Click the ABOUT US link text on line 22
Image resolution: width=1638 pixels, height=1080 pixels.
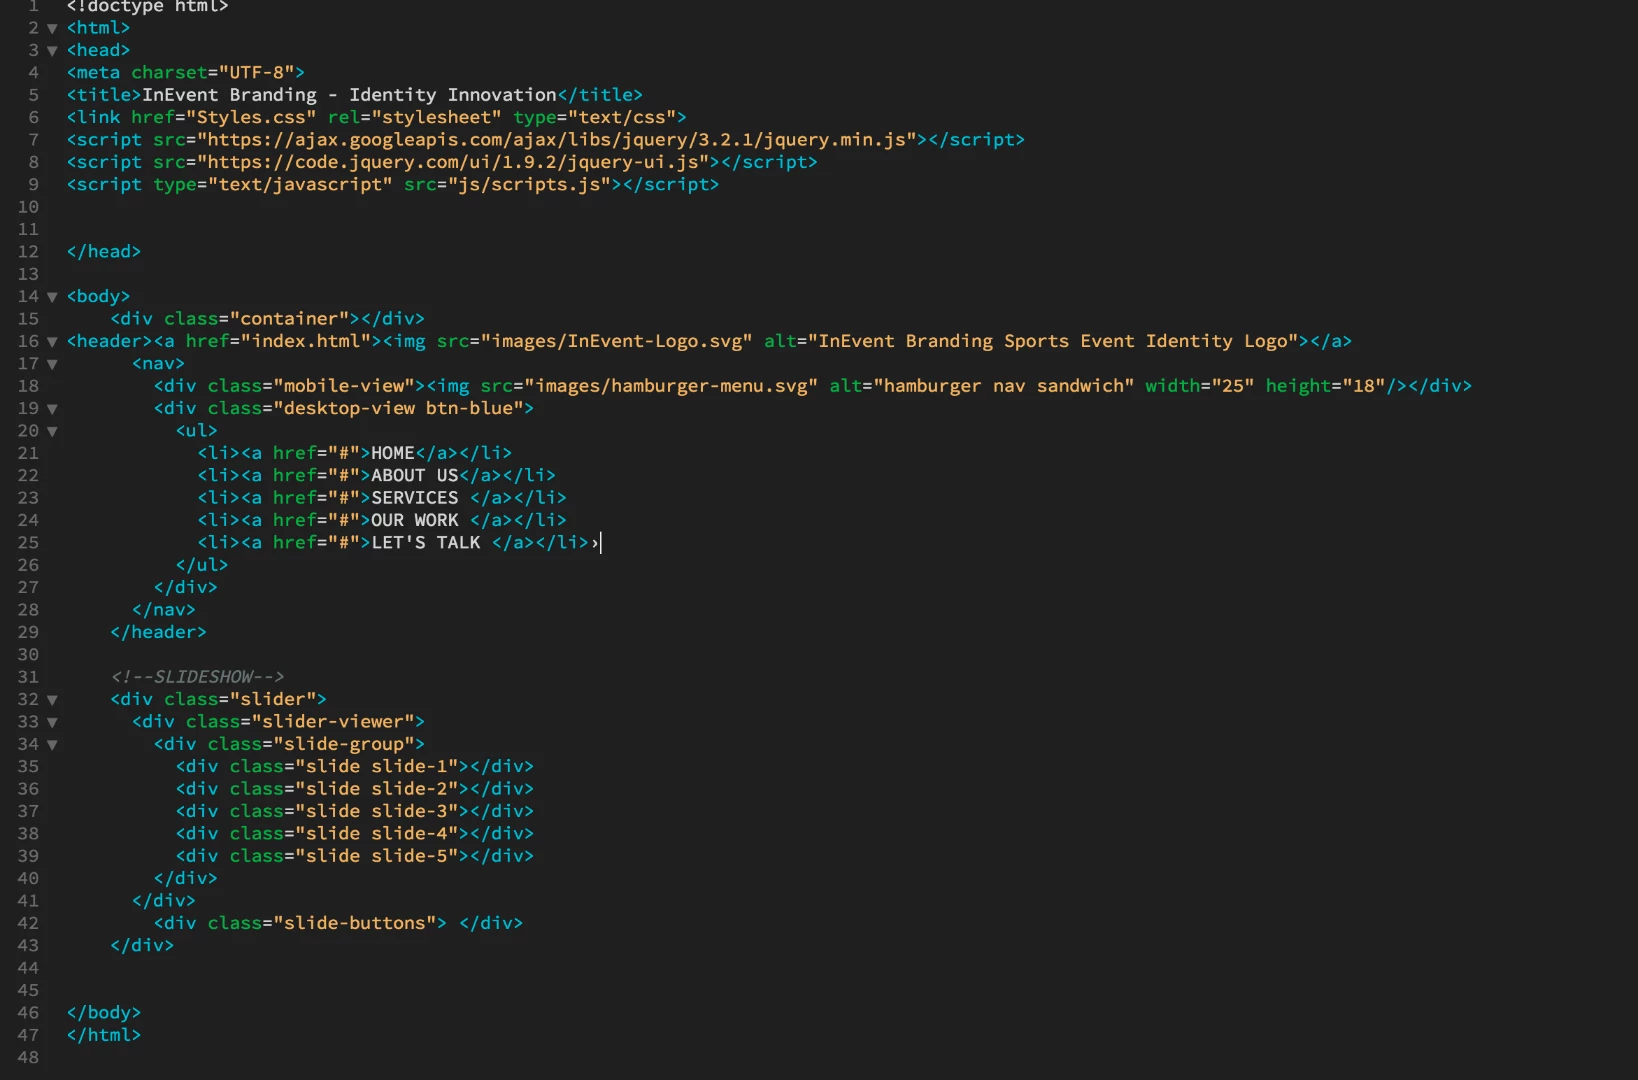pos(415,475)
